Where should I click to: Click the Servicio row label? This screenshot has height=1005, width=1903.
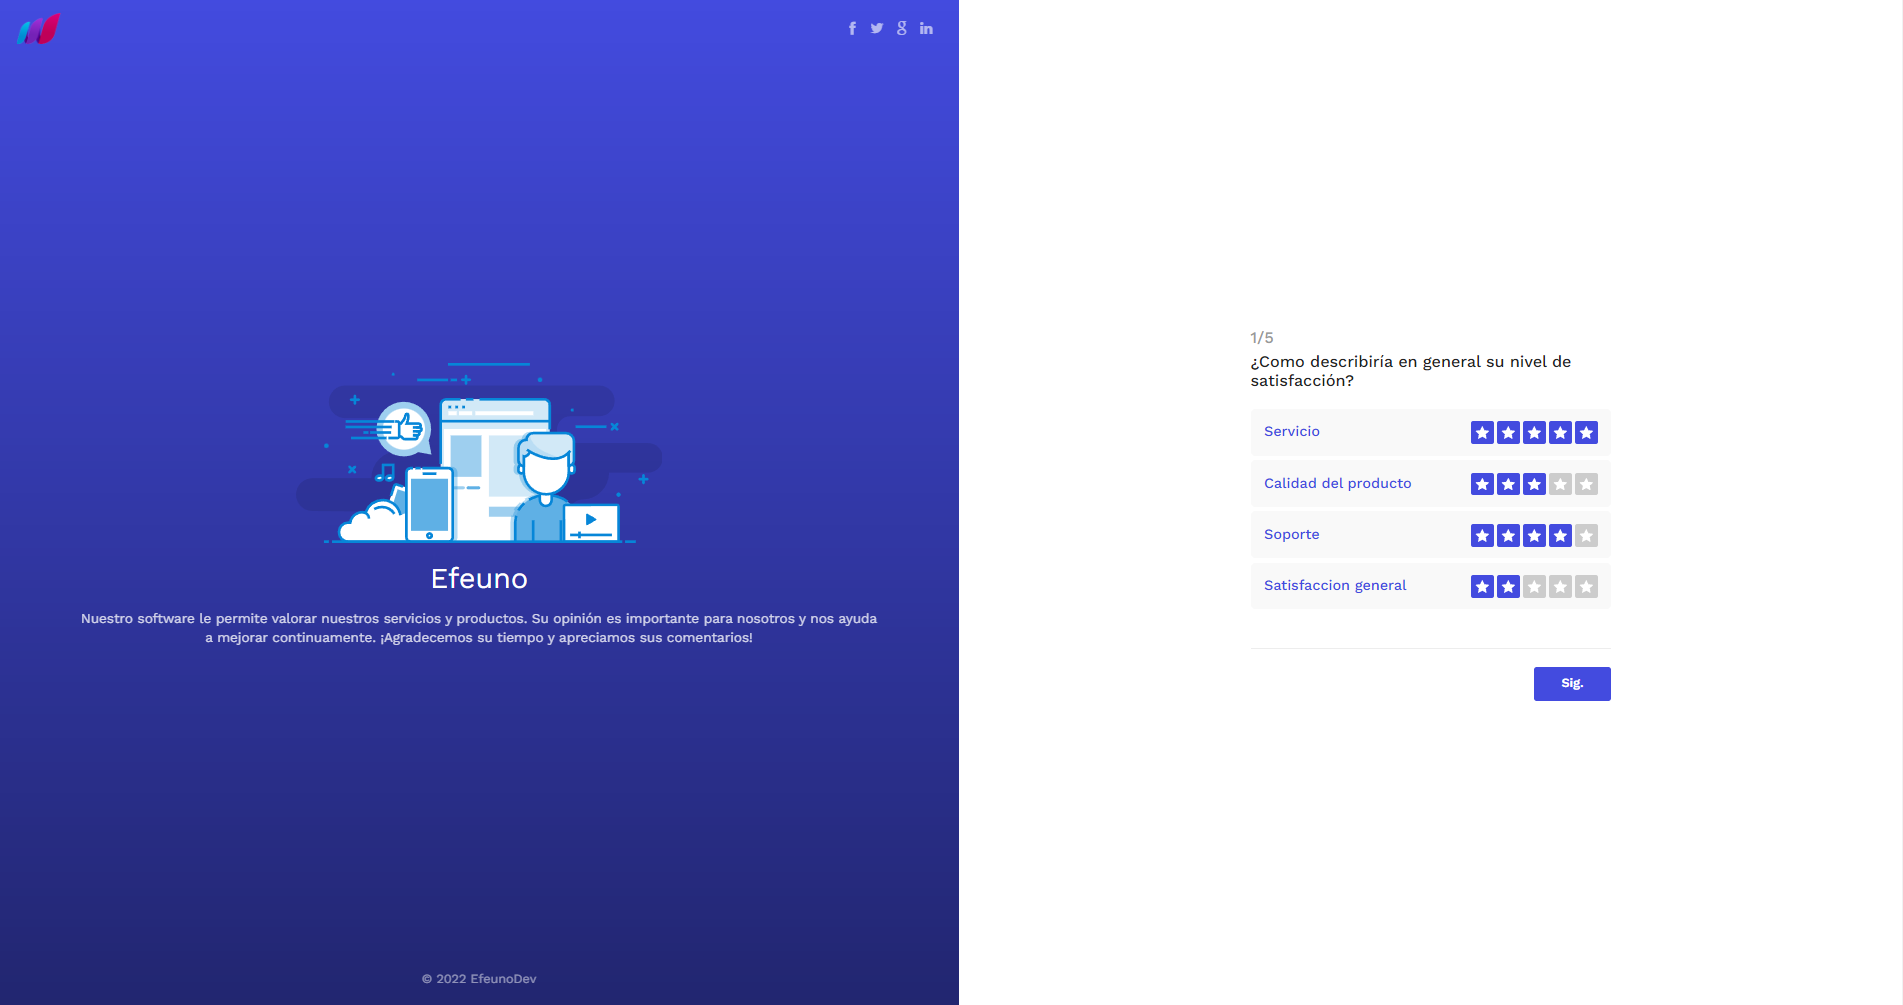[1292, 432]
